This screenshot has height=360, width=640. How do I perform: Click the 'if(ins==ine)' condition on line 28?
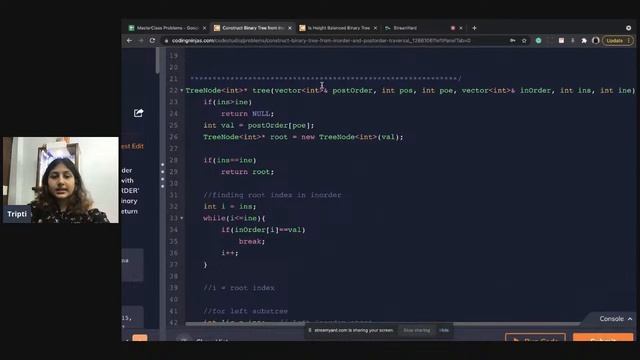(230, 160)
